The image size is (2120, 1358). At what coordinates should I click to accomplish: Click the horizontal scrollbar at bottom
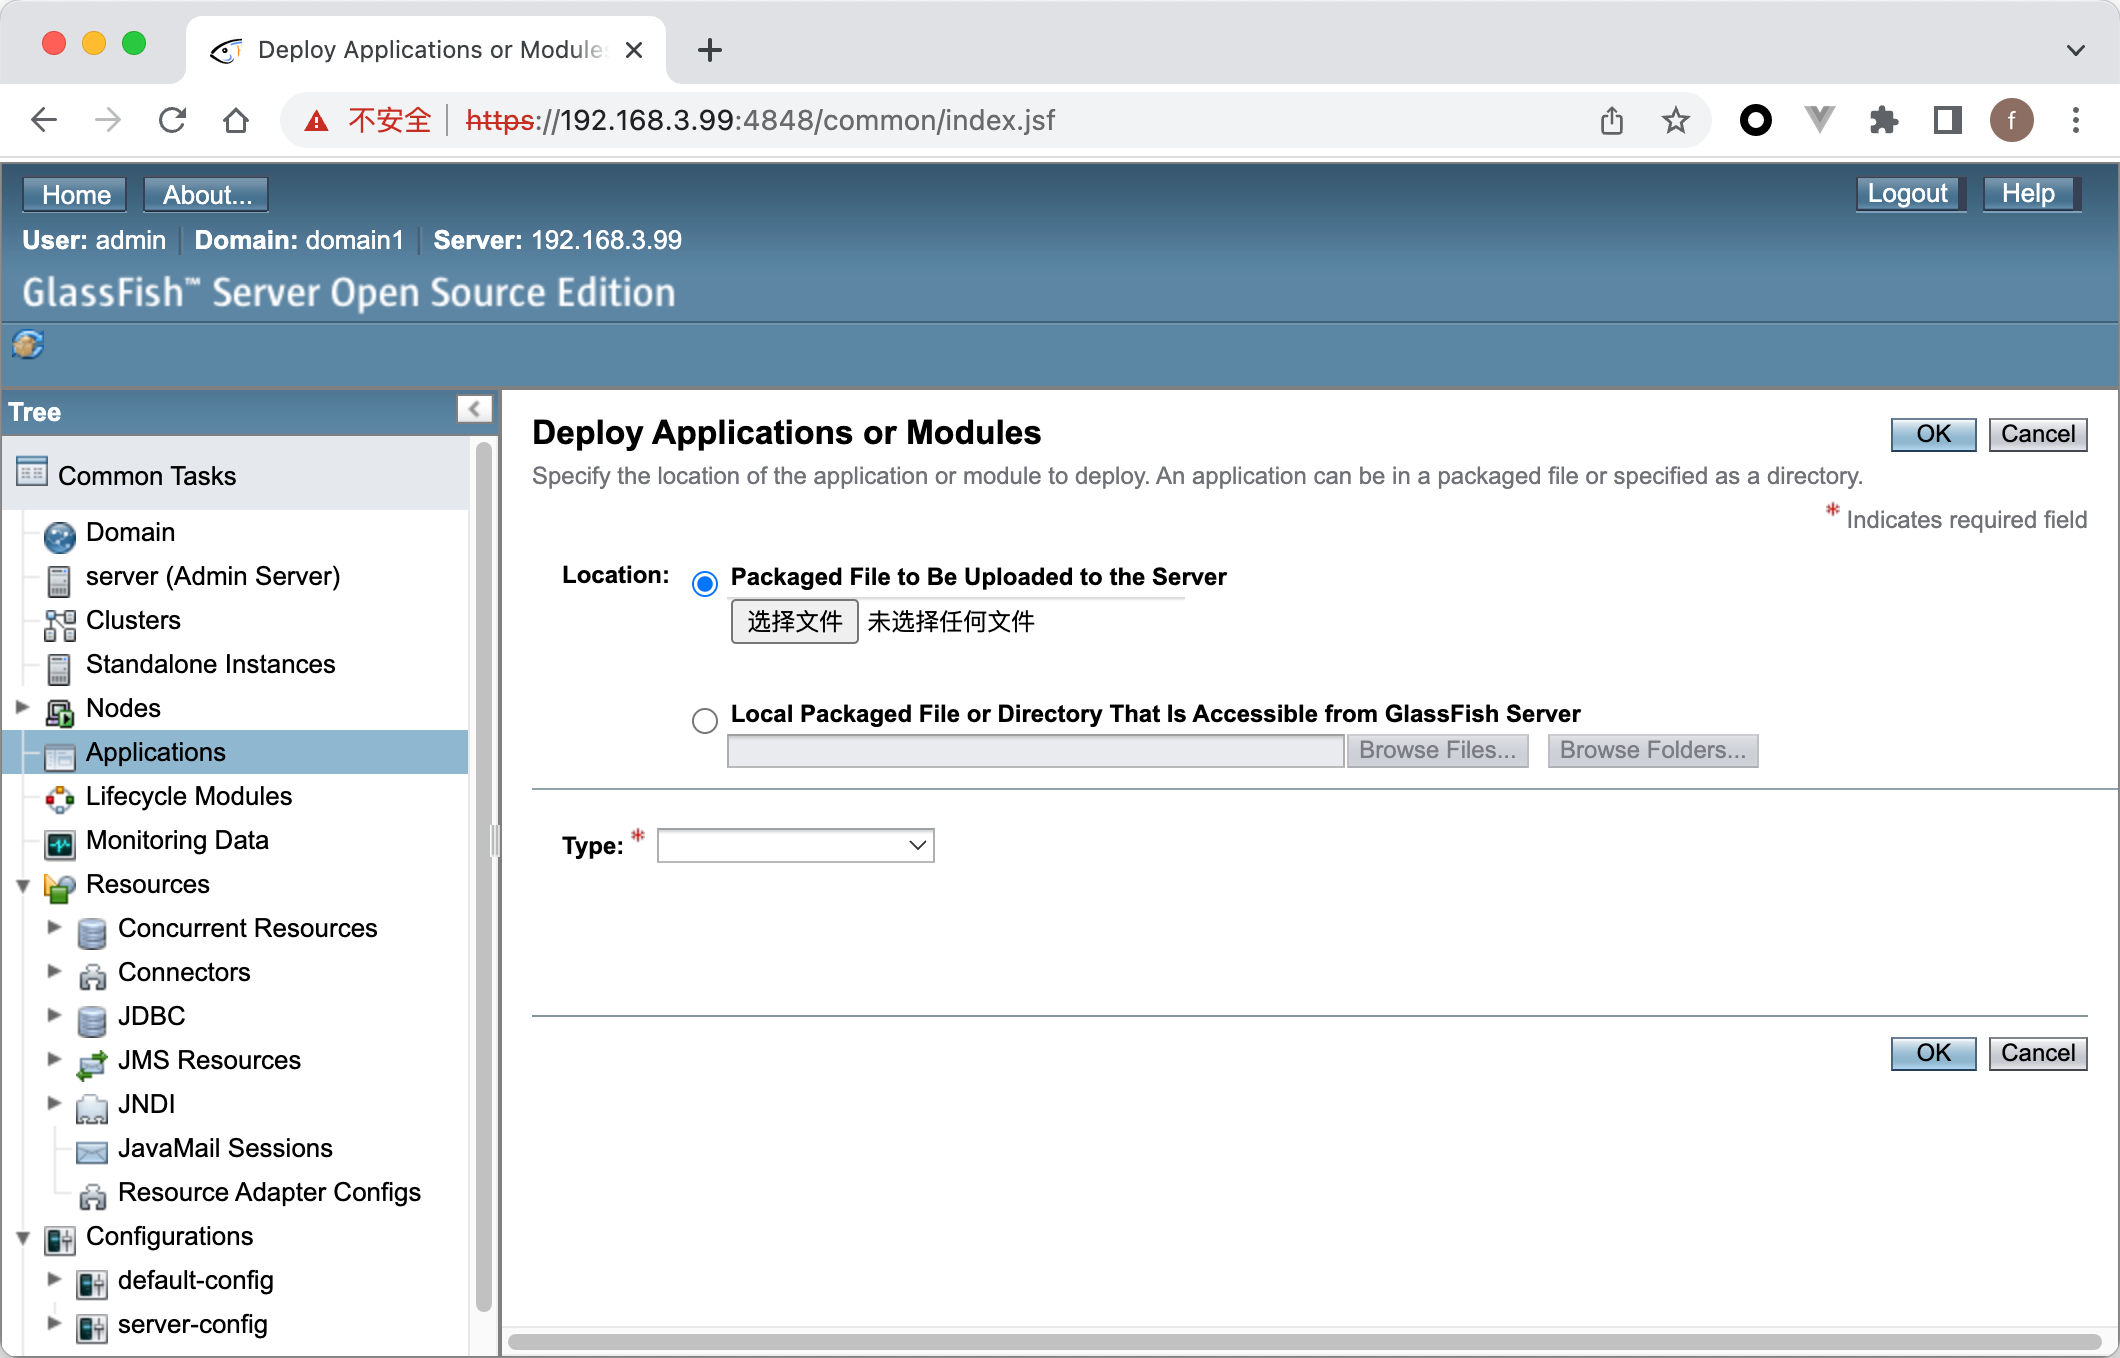click(1300, 1341)
